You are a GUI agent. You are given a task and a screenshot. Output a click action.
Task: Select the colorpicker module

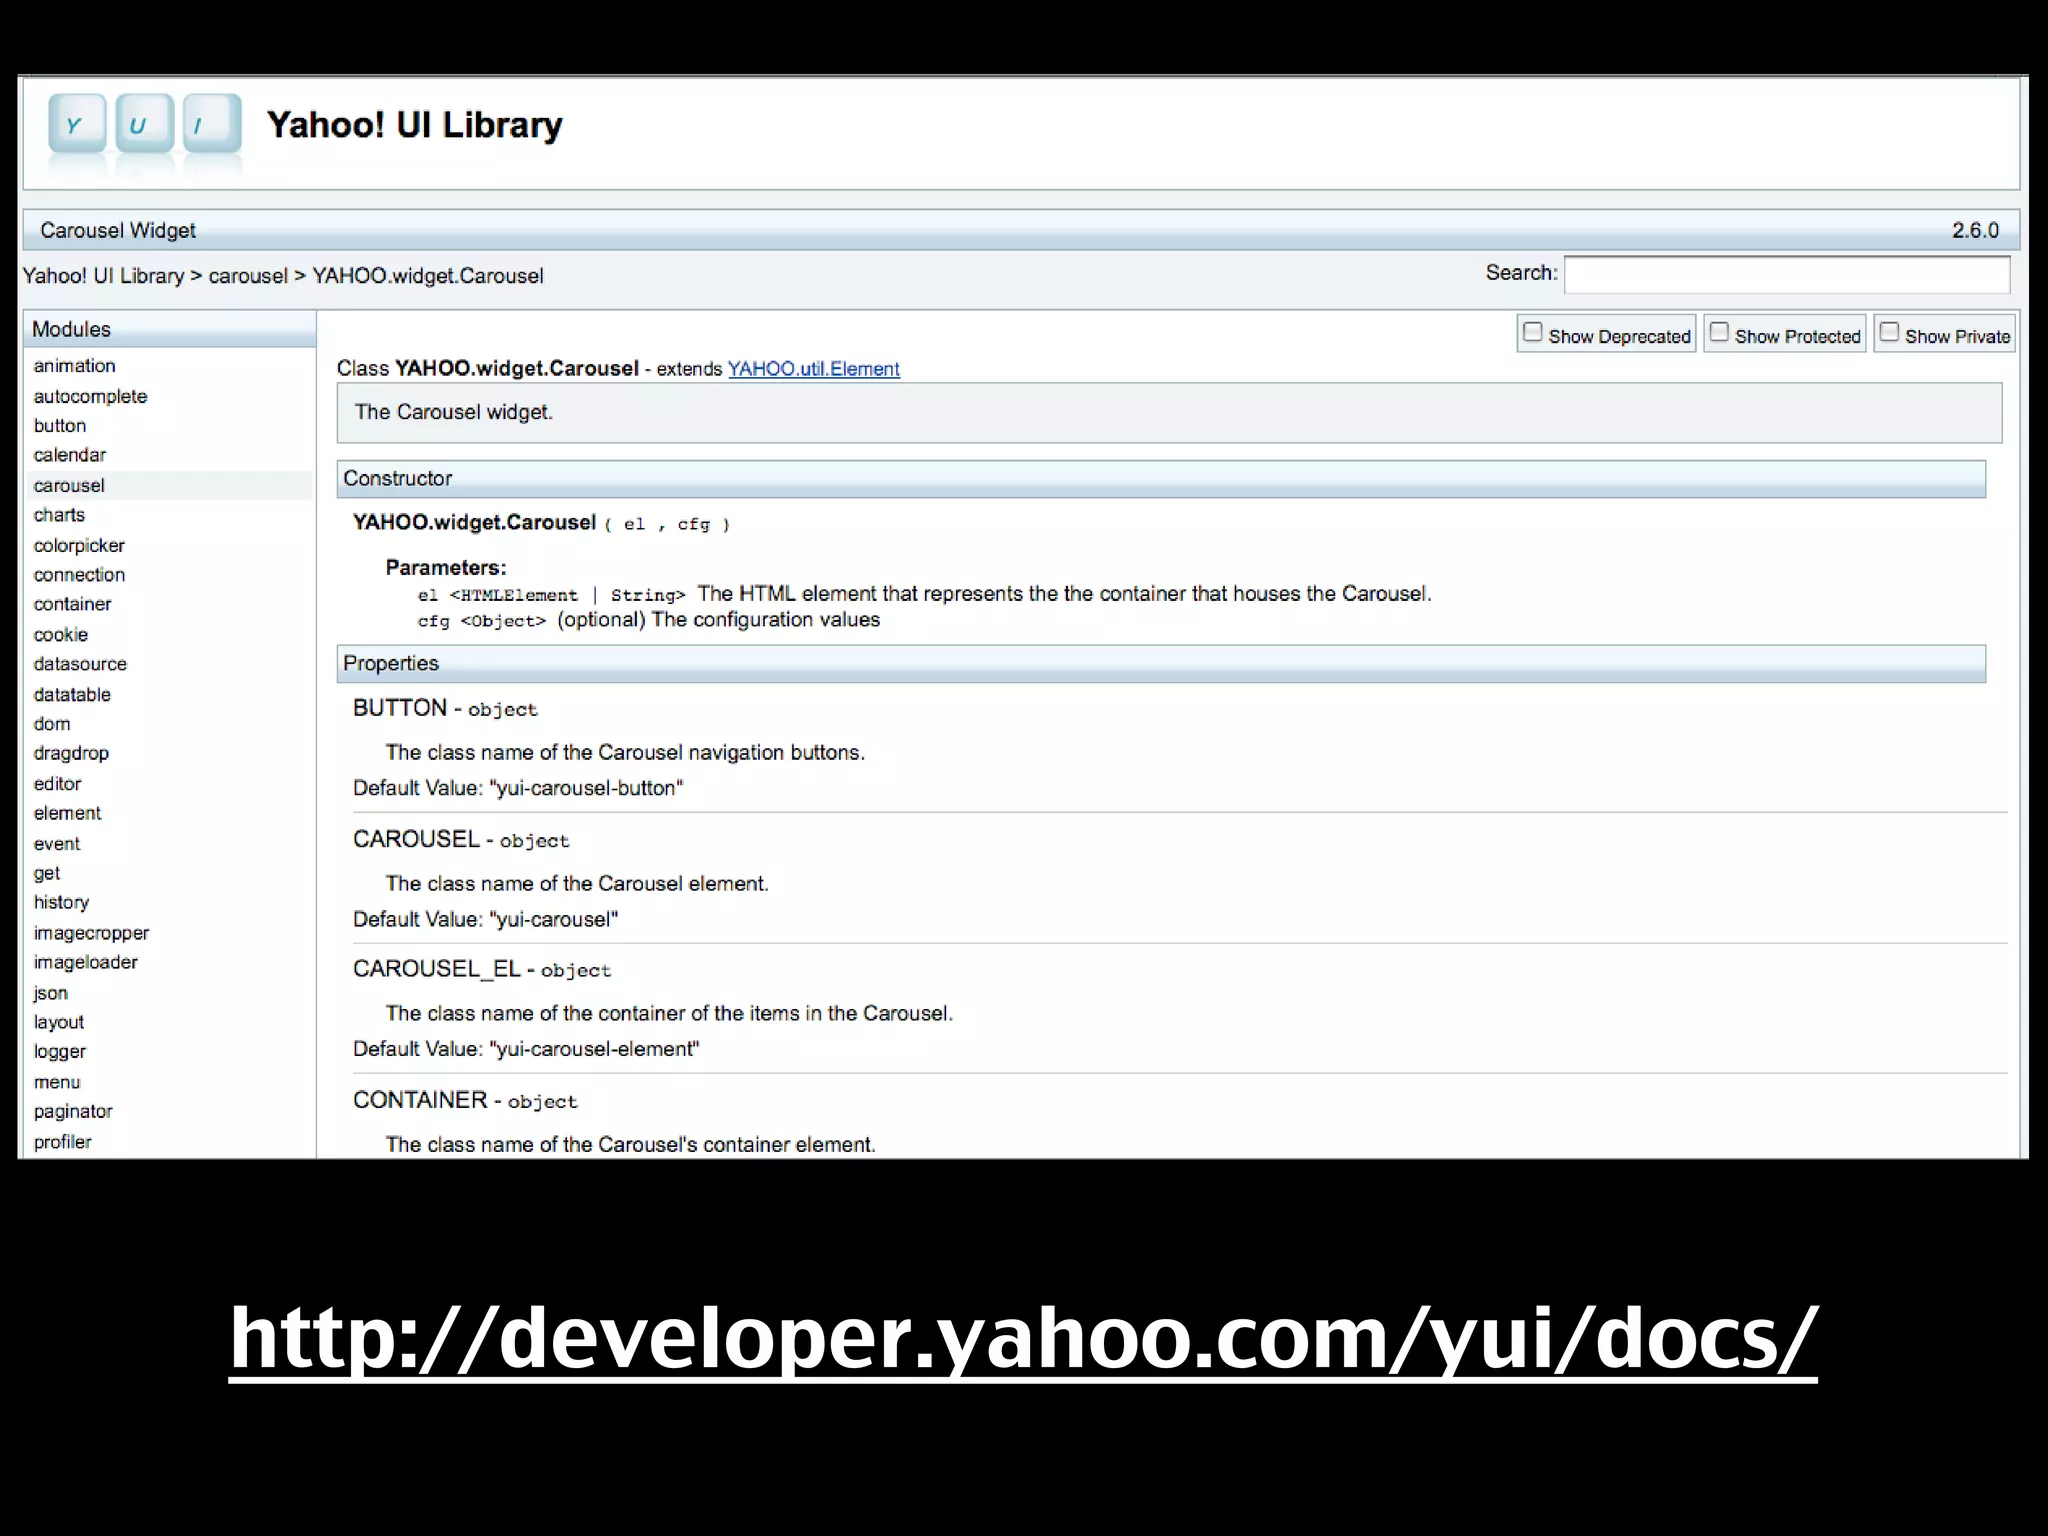pyautogui.click(x=79, y=546)
